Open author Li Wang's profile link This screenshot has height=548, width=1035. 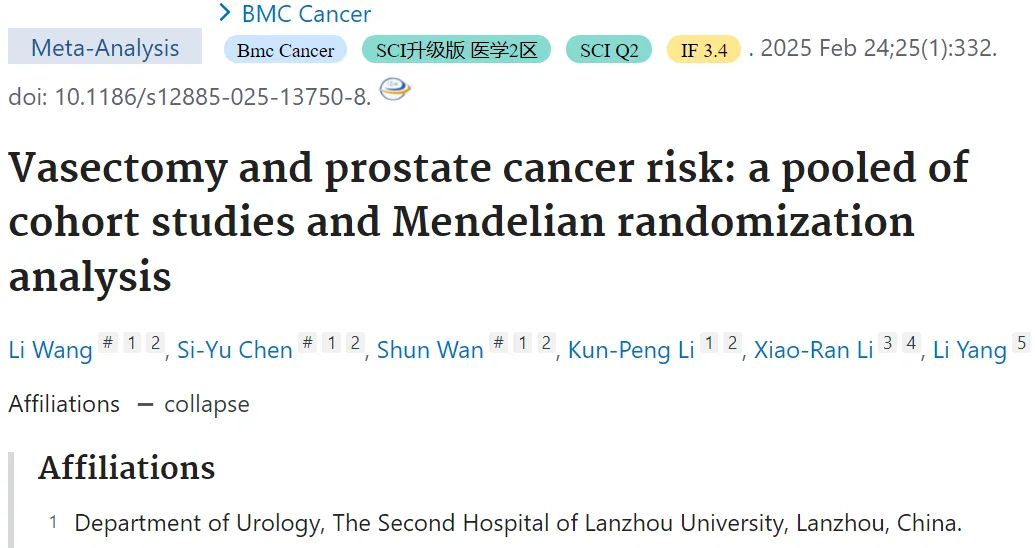[x=50, y=350]
